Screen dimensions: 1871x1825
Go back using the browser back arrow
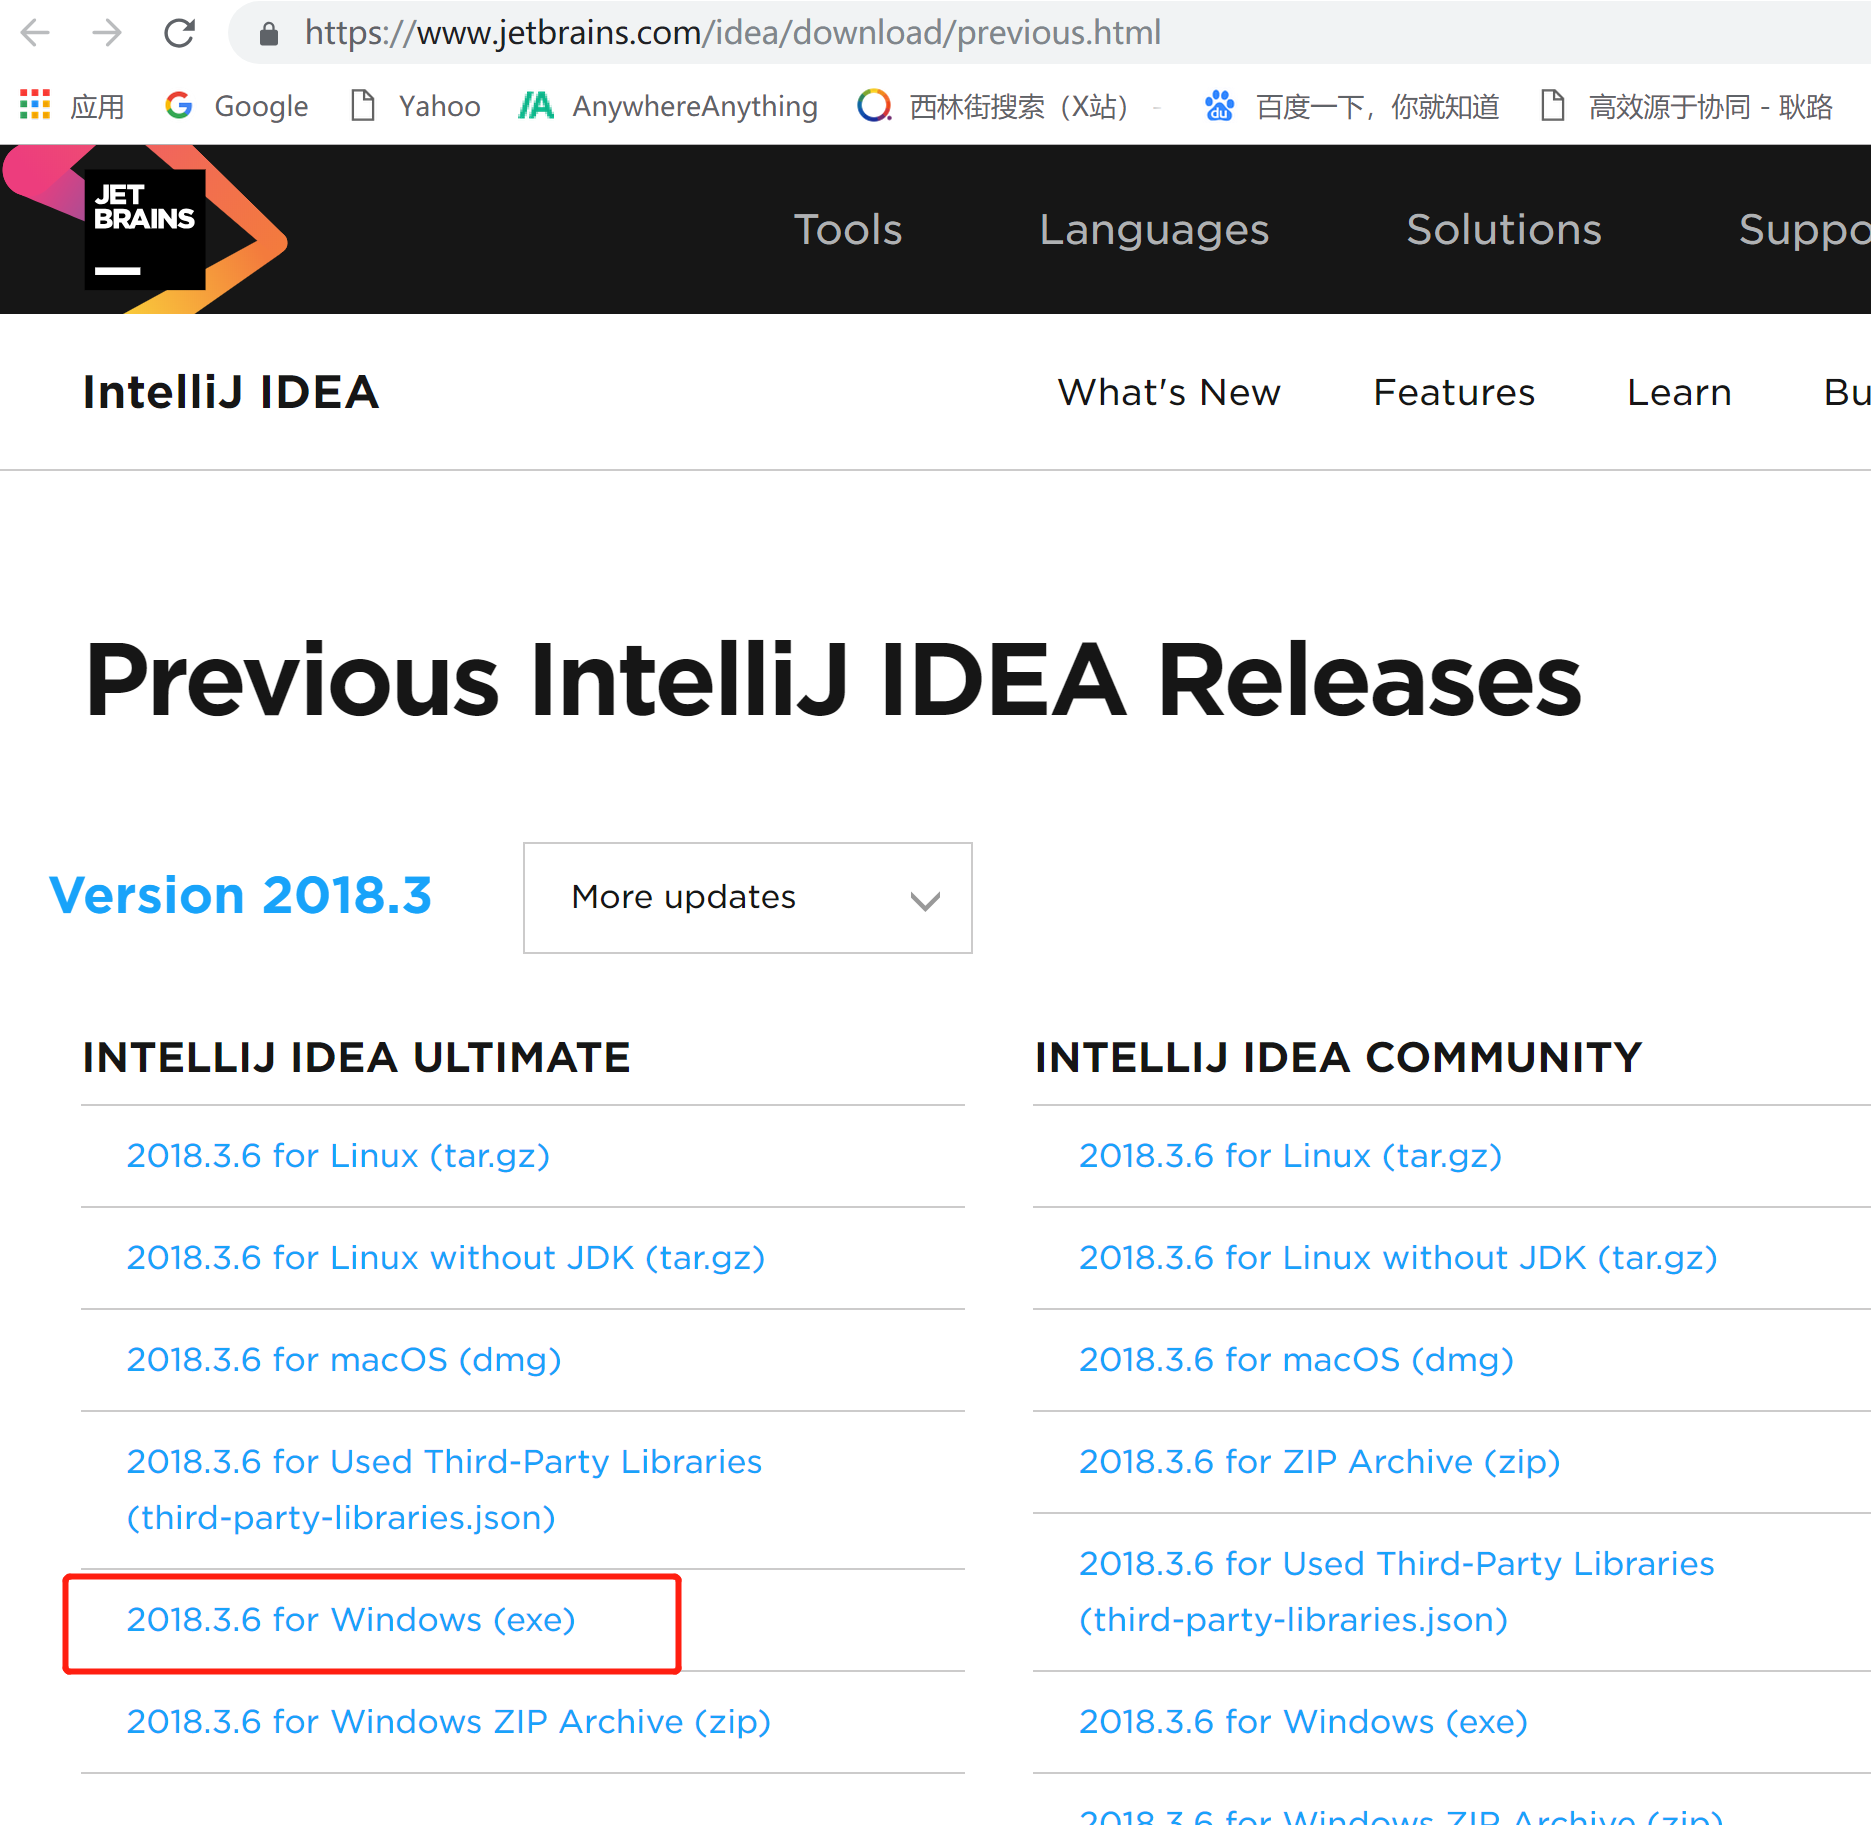[36, 33]
